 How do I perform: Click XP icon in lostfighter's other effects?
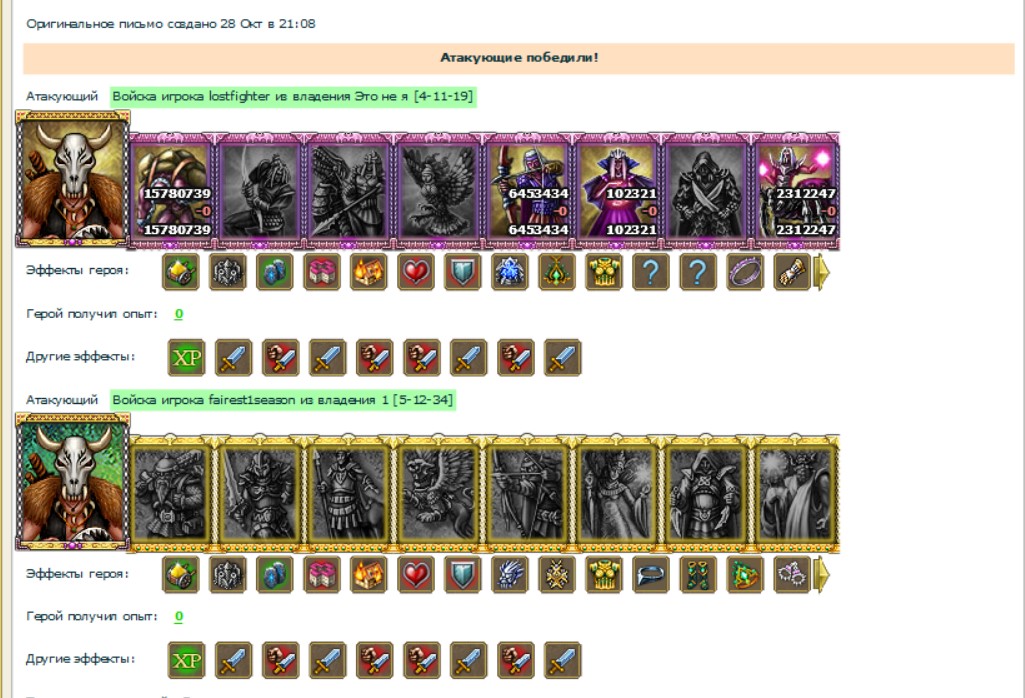(186, 357)
